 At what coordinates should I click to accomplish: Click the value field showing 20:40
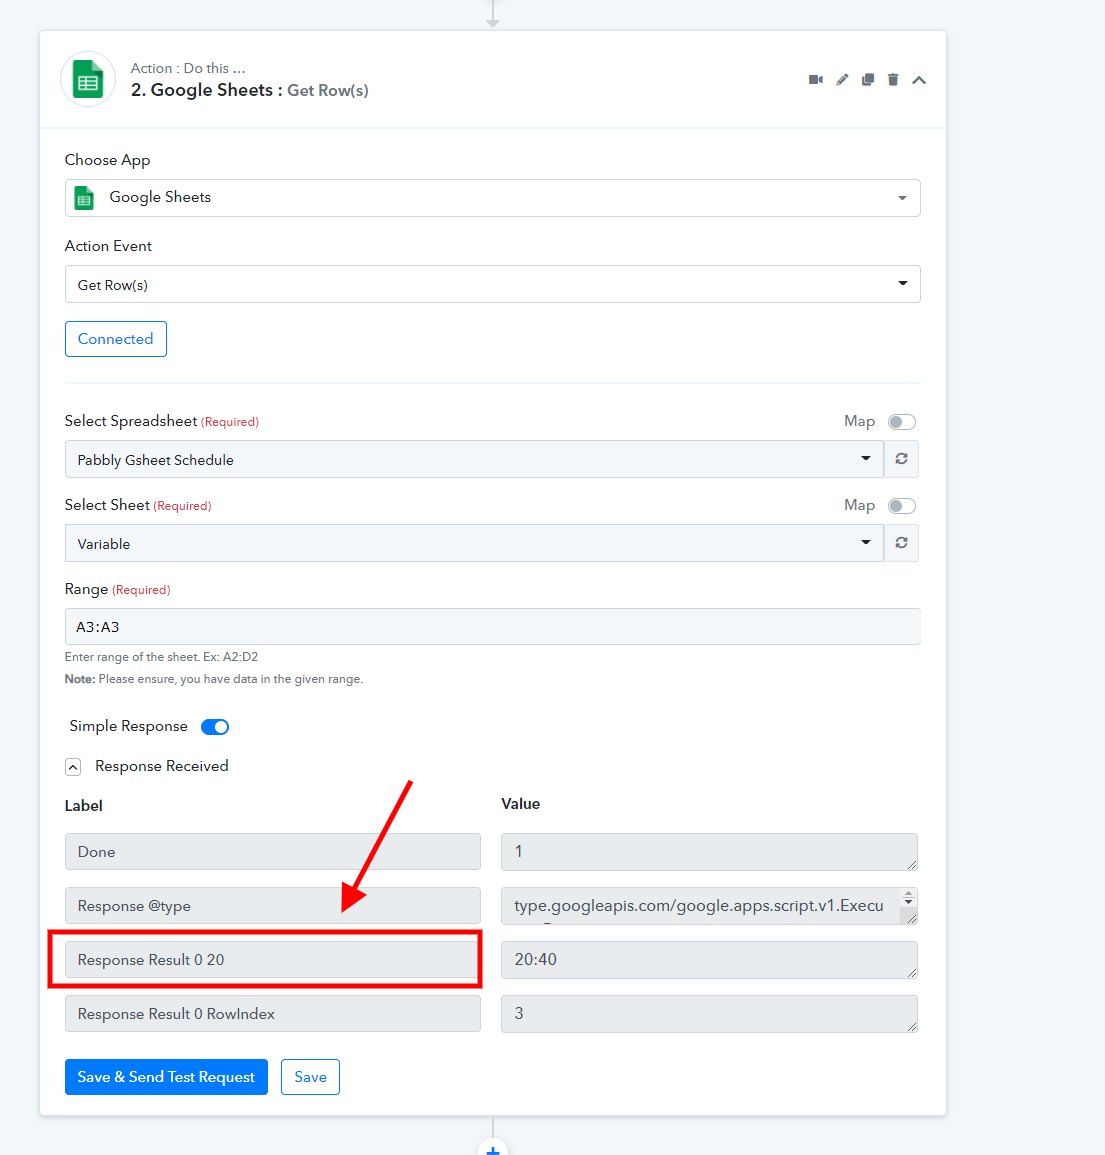709,960
